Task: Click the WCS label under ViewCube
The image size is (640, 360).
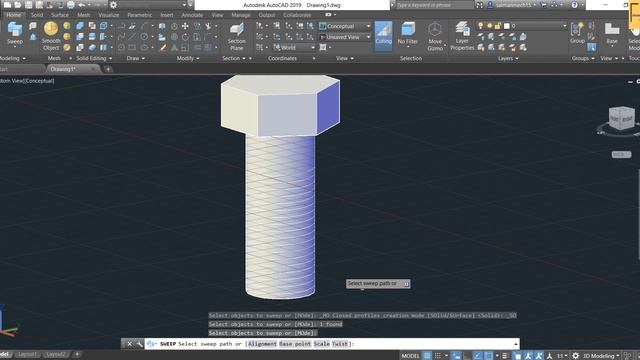Action: tap(621, 154)
